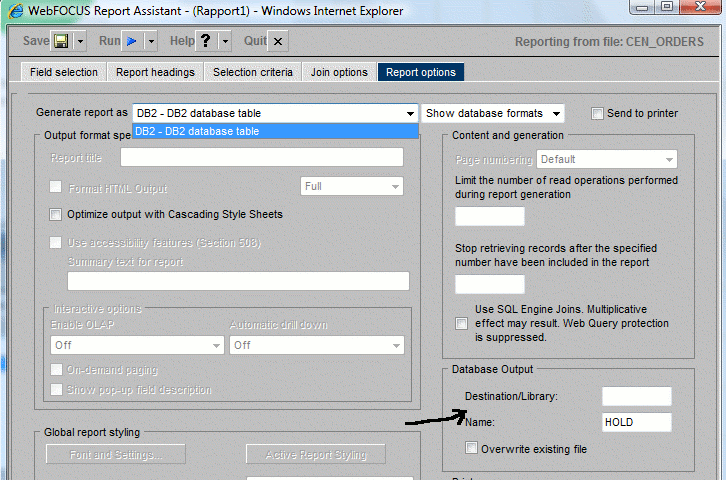Open the Join options tab
Image resolution: width=726 pixels, height=480 pixels.
point(339,72)
